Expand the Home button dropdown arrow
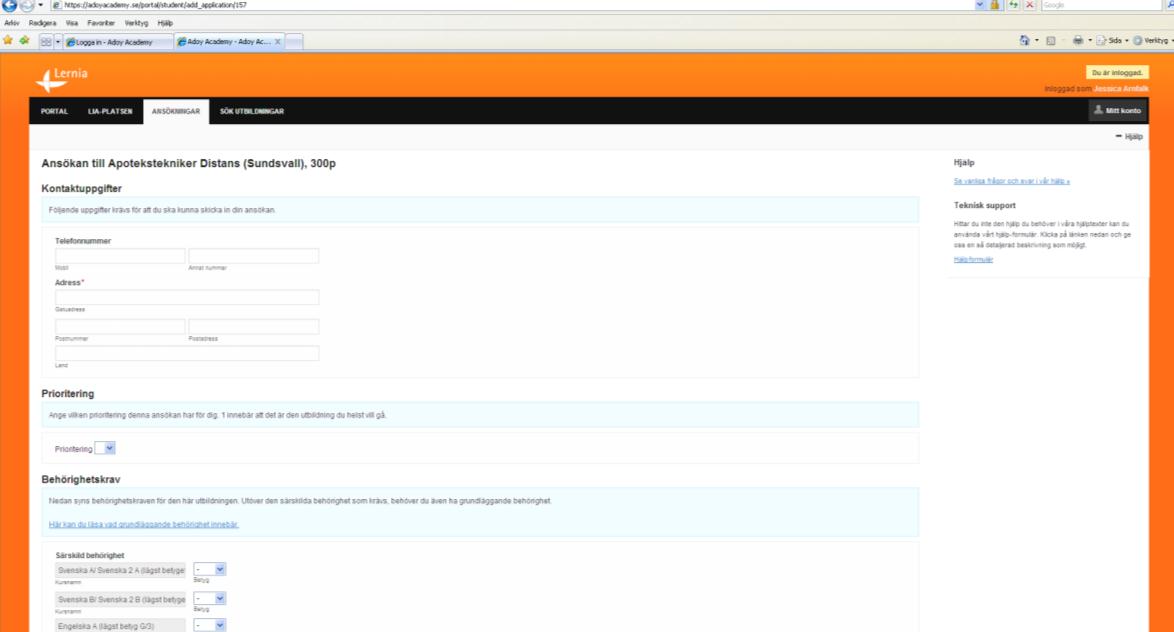Viewport: 1174px width, 632px height. click(1036, 40)
